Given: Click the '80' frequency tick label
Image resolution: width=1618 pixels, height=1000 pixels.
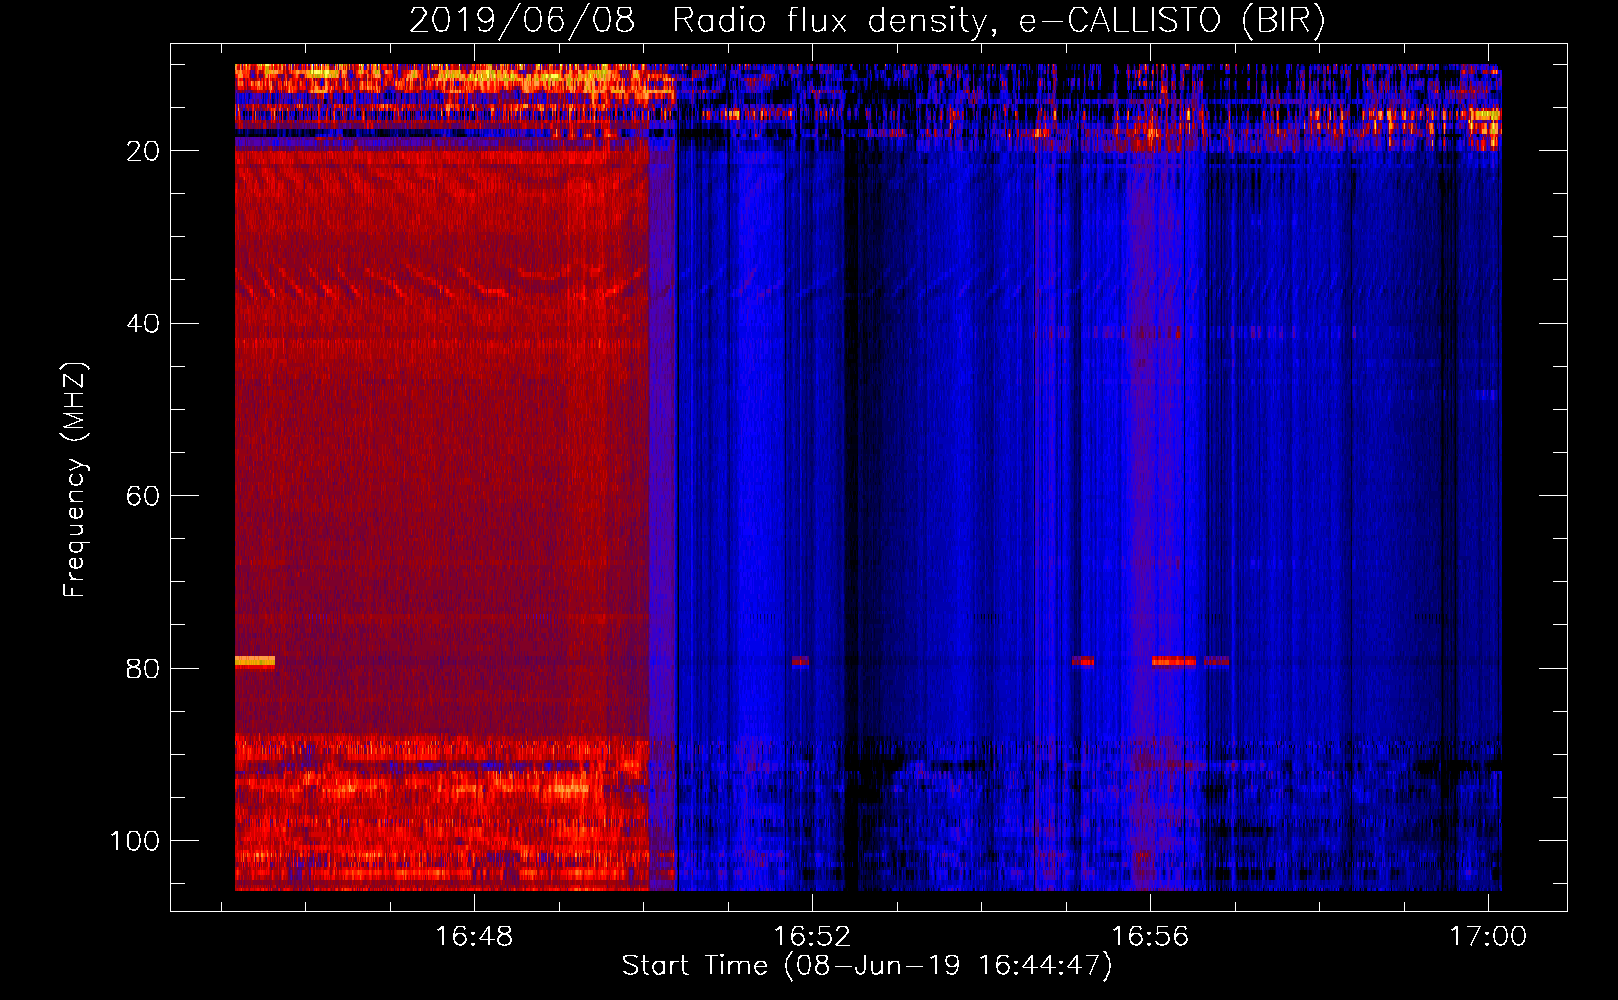Looking at the screenshot, I should coord(143,668).
